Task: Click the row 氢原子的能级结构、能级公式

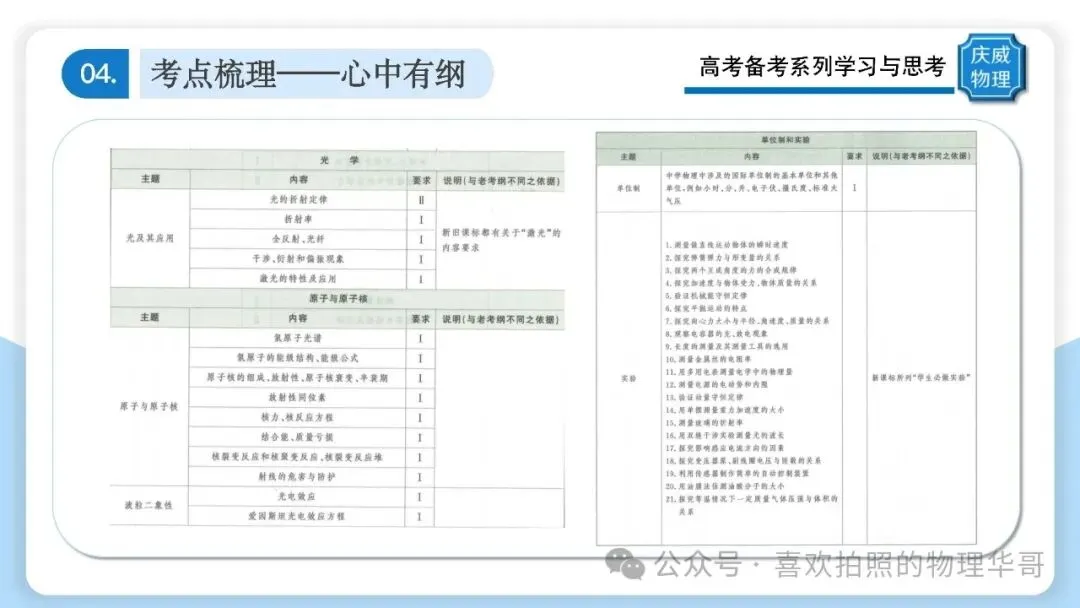Action: tap(298, 358)
